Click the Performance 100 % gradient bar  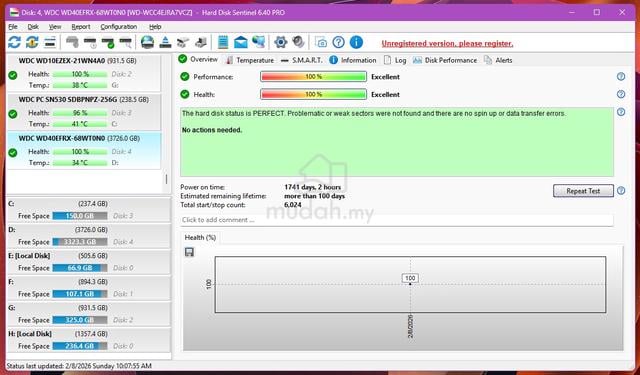pos(313,76)
